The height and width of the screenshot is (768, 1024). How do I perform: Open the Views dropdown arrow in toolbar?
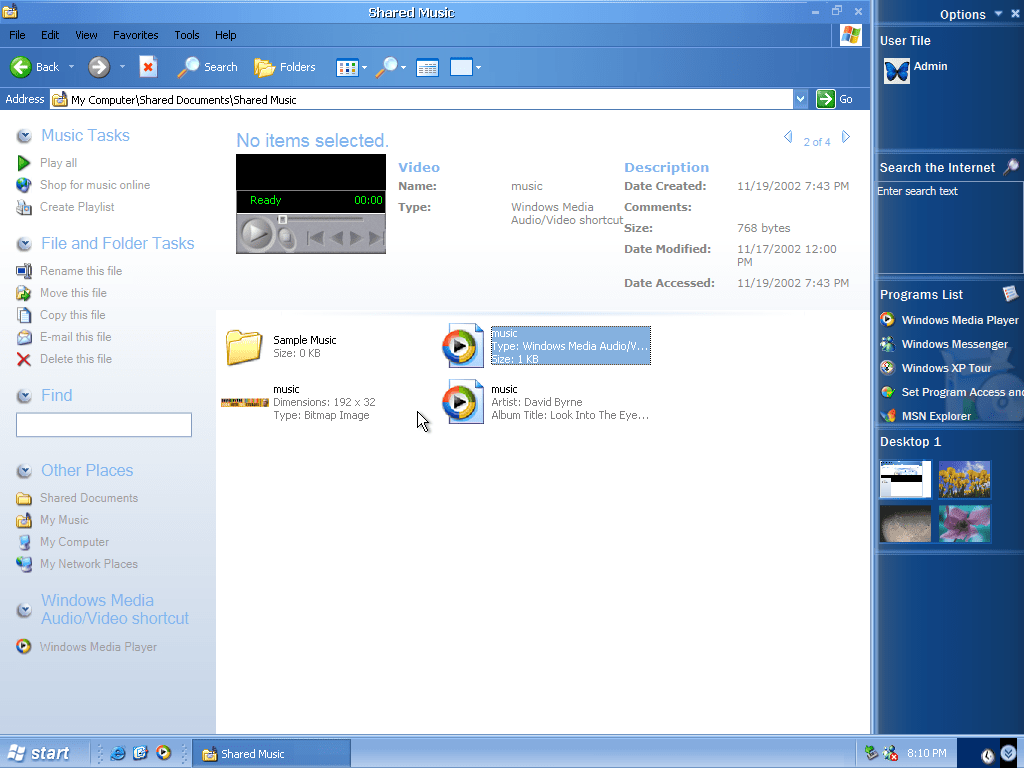(x=364, y=68)
